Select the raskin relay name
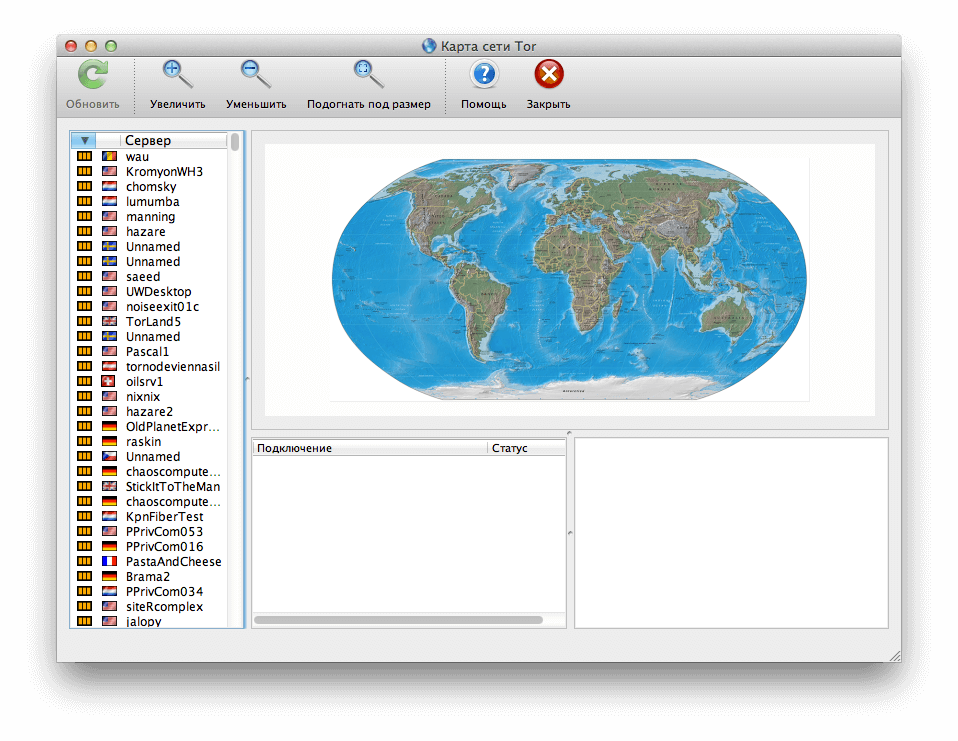 coord(144,441)
